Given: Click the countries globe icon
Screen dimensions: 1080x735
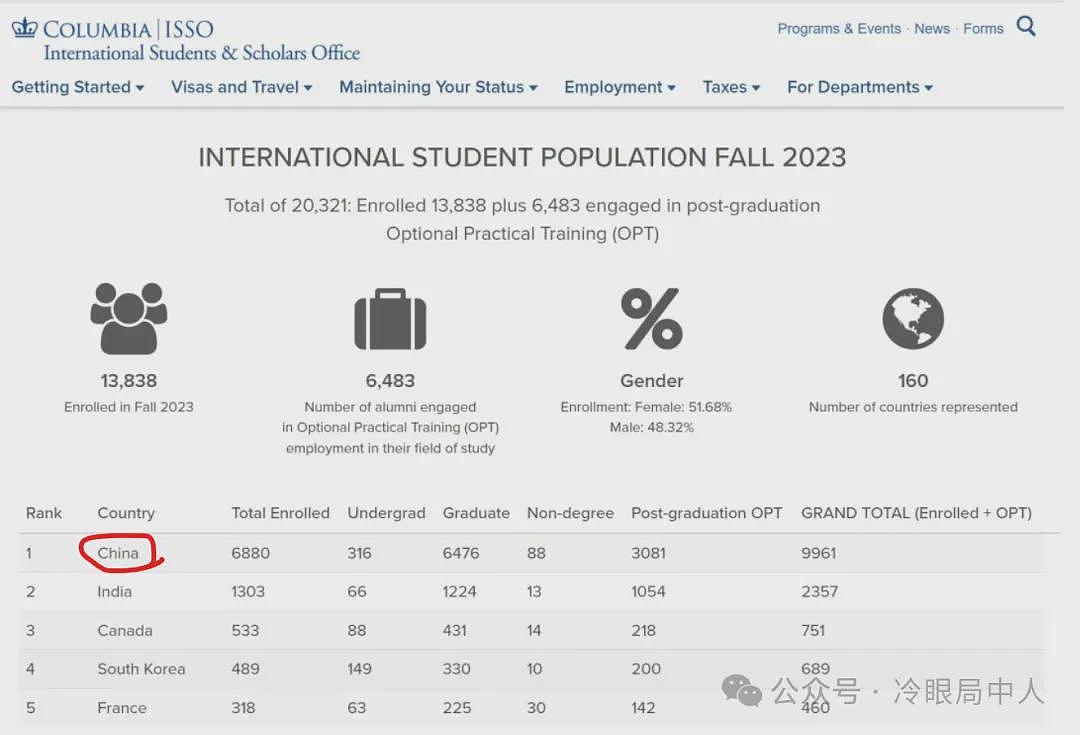Looking at the screenshot, I should [913, 318].
